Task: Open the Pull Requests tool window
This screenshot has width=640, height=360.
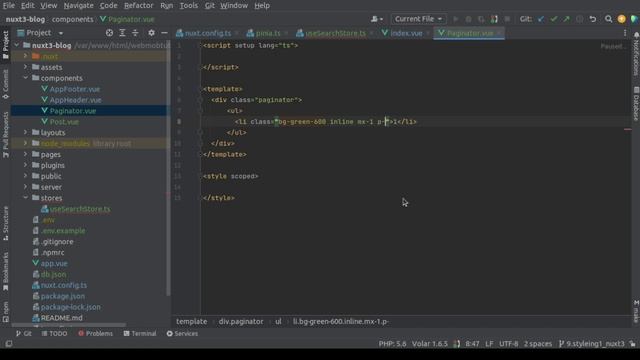Action: coord(5,135)
